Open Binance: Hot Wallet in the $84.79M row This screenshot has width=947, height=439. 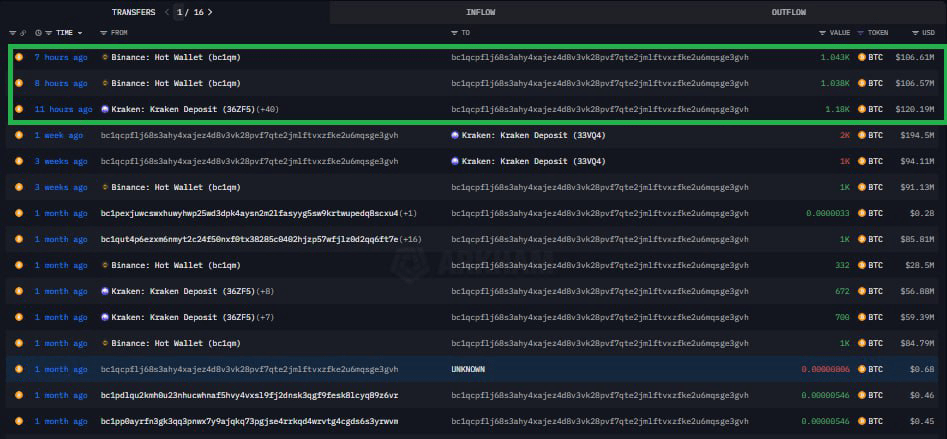(x=176, y=343)
